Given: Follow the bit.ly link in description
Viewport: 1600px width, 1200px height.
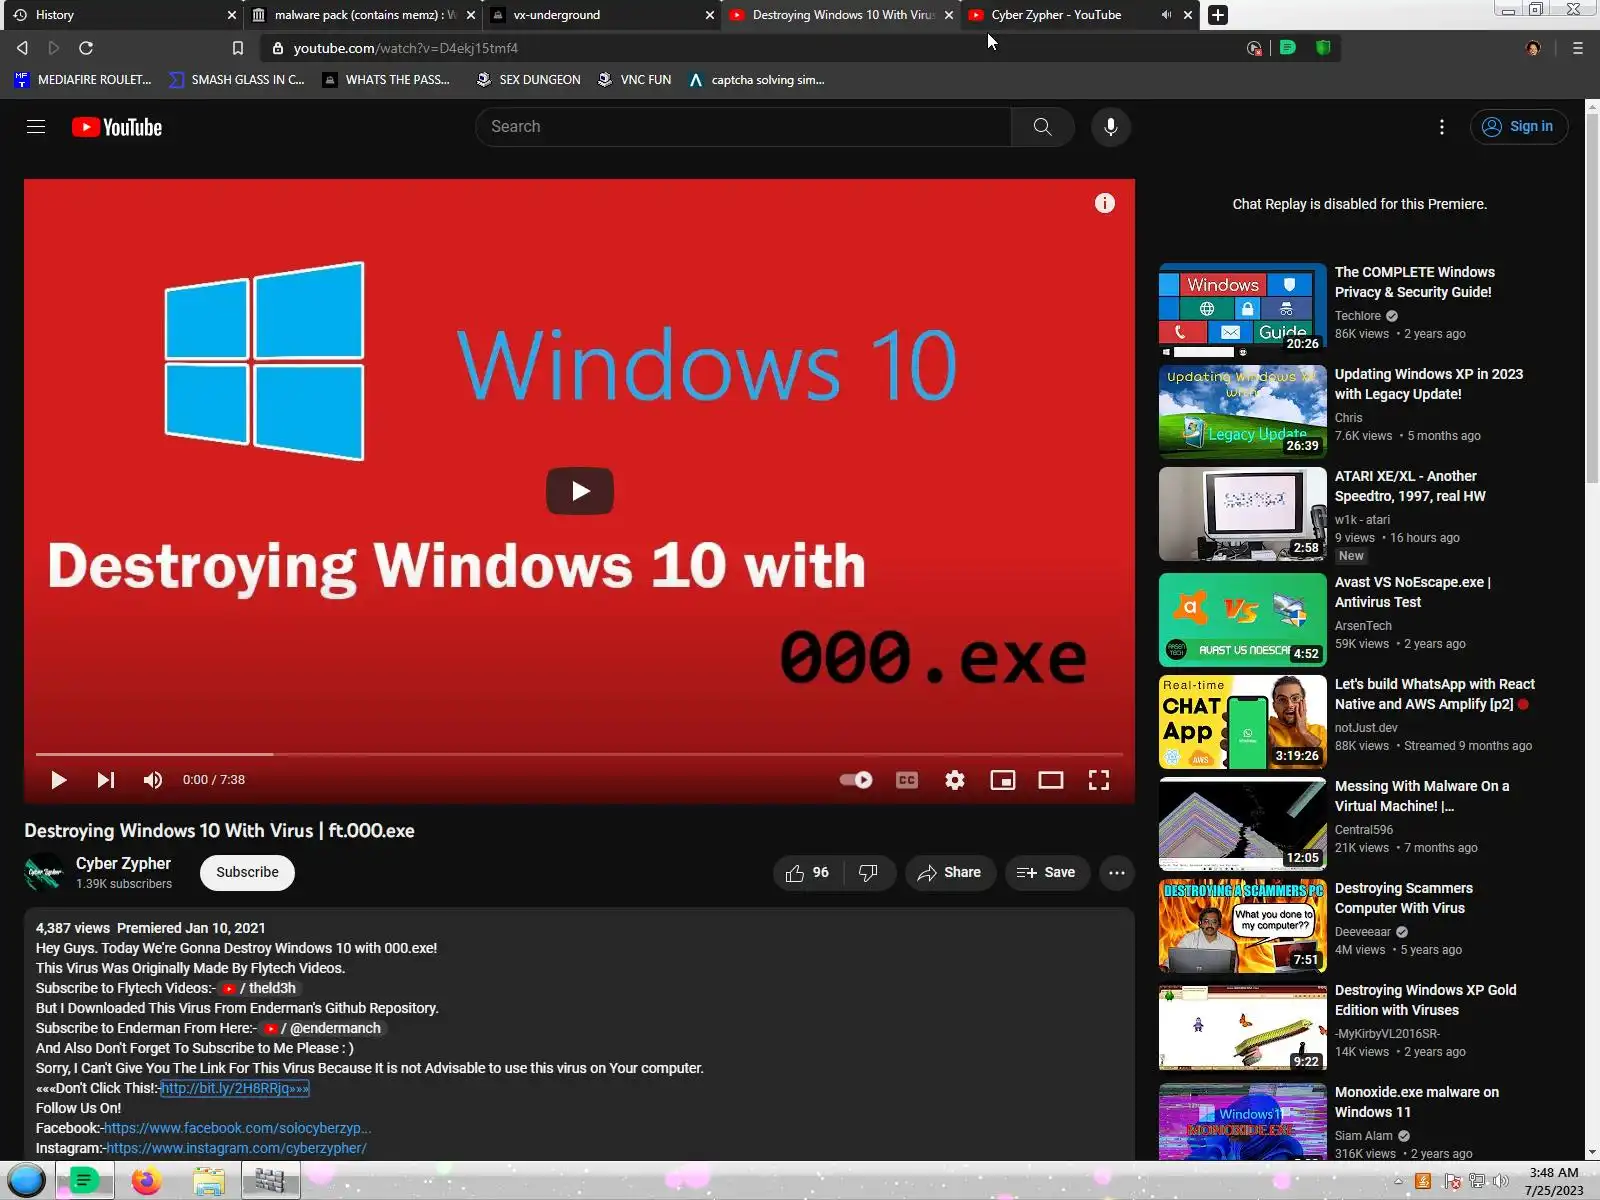Looking at the screenshot, I should pos(235,1088).
